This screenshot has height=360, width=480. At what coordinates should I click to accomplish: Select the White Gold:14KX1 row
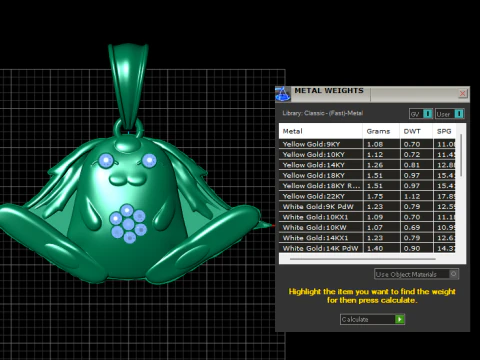tap(367, 238)
